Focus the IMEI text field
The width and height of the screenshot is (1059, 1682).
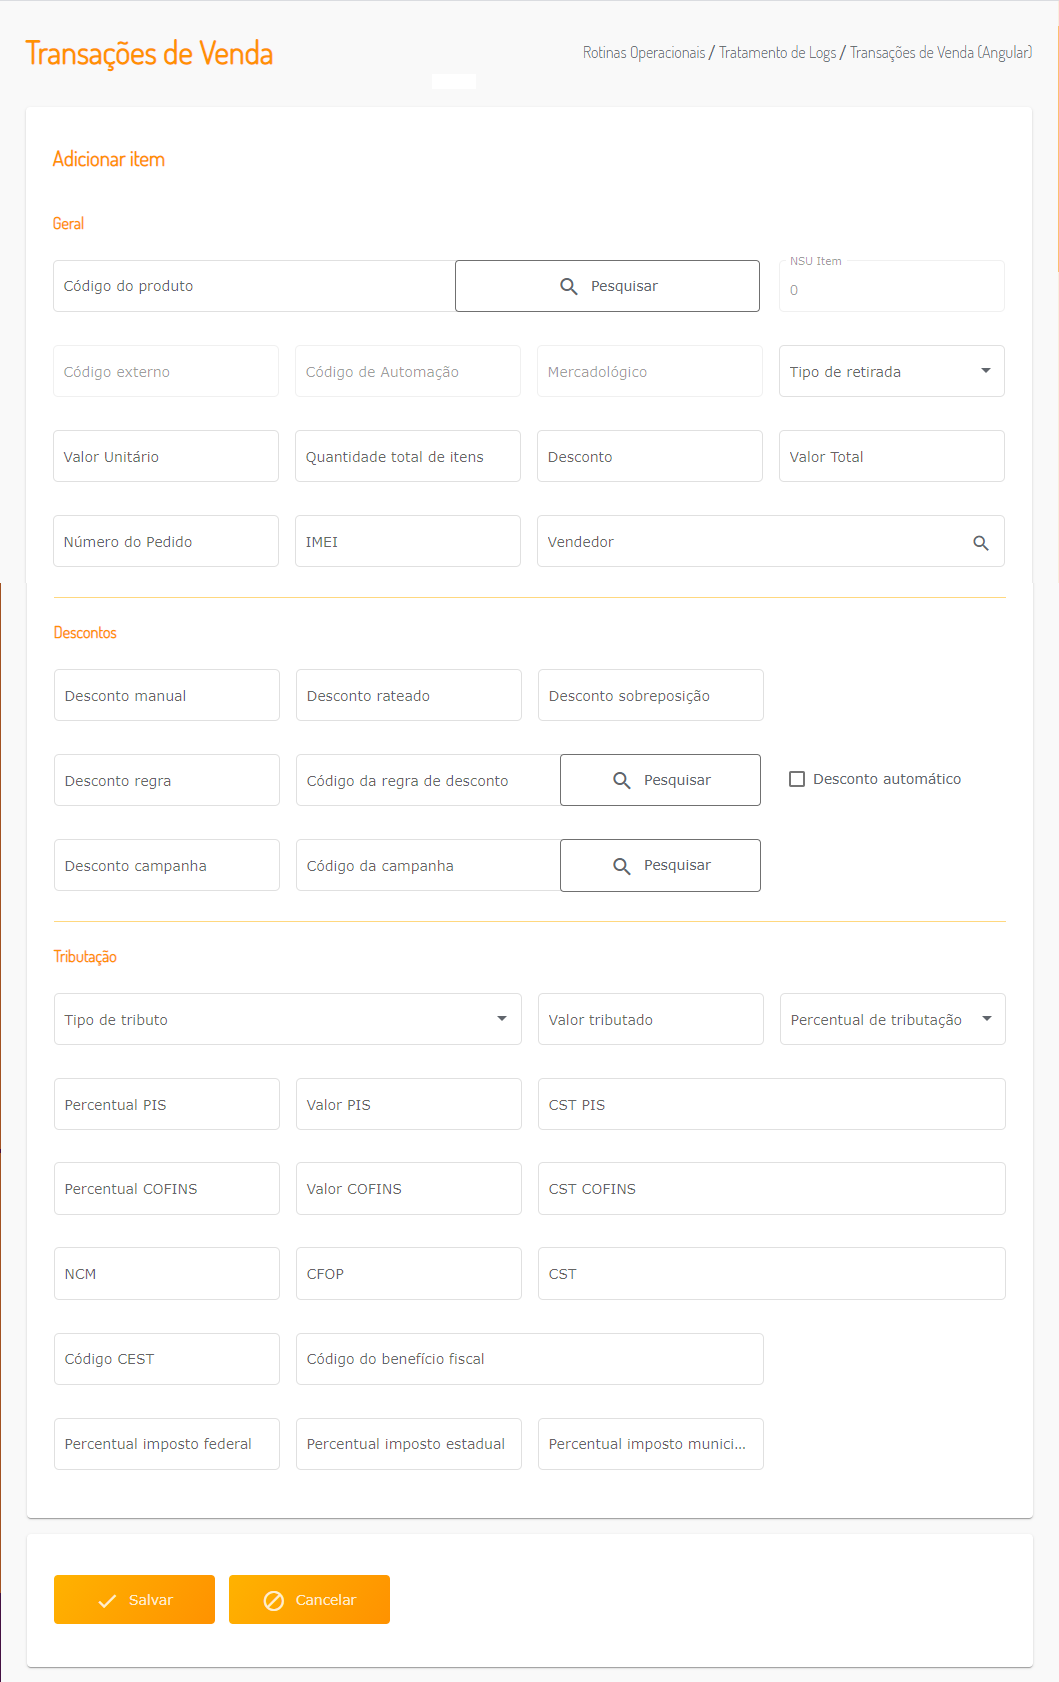pos(408,542)
